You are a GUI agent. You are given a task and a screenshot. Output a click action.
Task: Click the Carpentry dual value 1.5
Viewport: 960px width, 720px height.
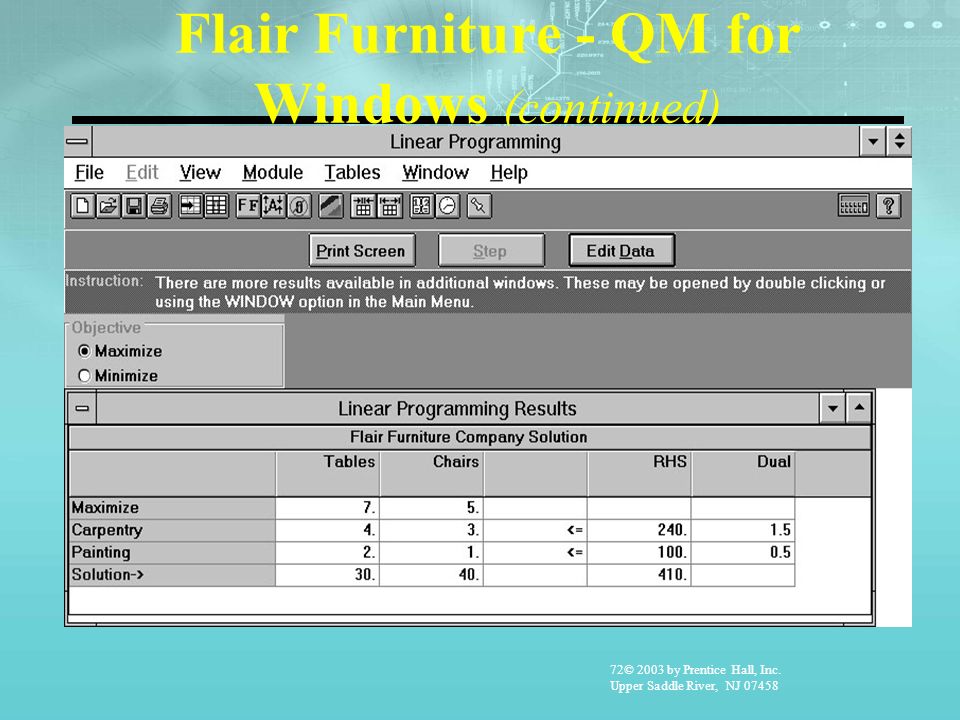[744, 530]
